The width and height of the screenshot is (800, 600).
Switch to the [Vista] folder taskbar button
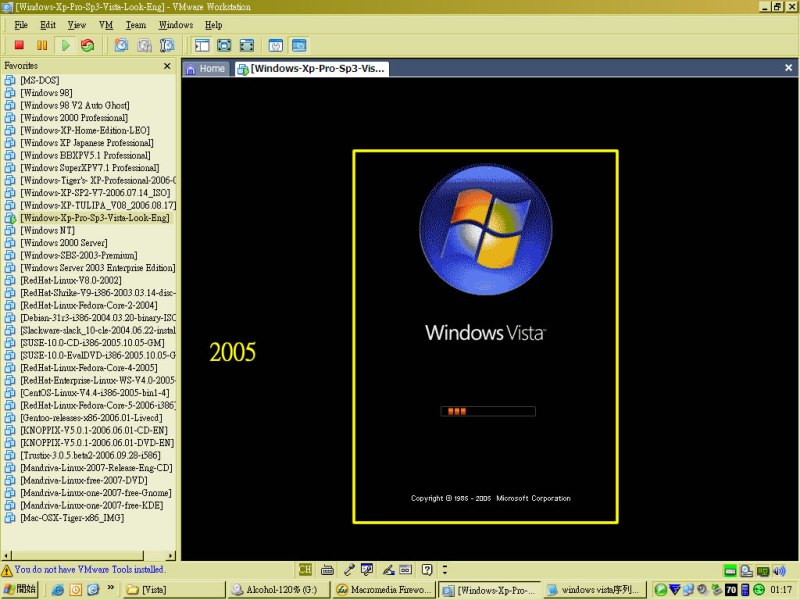point(174,590)
